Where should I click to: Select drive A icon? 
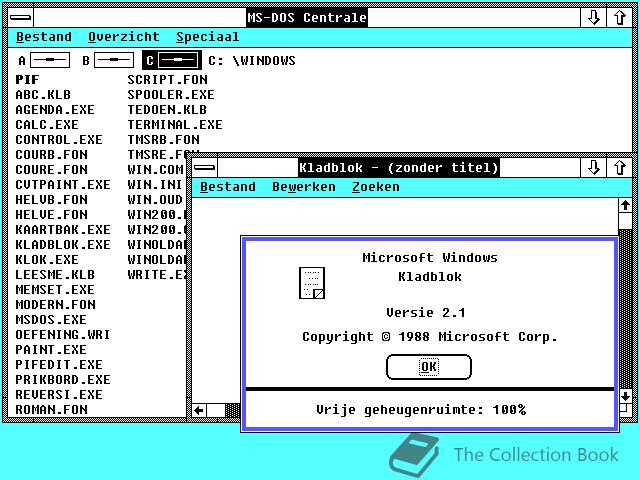pos(50,60)
